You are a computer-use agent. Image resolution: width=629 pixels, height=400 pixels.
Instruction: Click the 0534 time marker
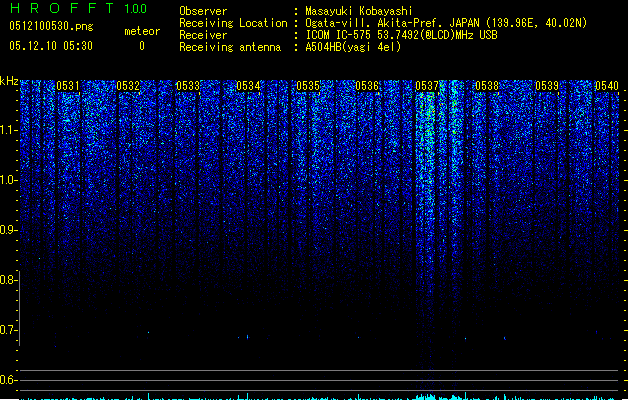[248, 86]
